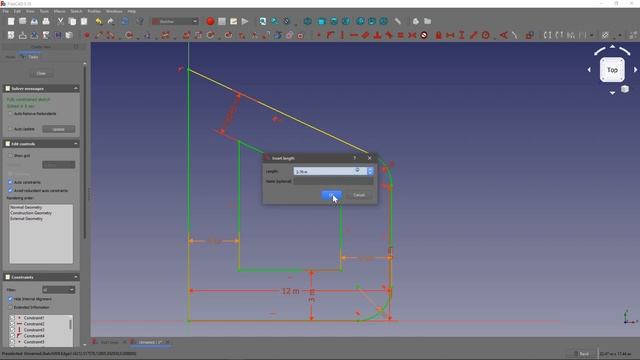Apply the symmetric constraint
Screen dimensions: 640x360
click(x=412, y=36)
